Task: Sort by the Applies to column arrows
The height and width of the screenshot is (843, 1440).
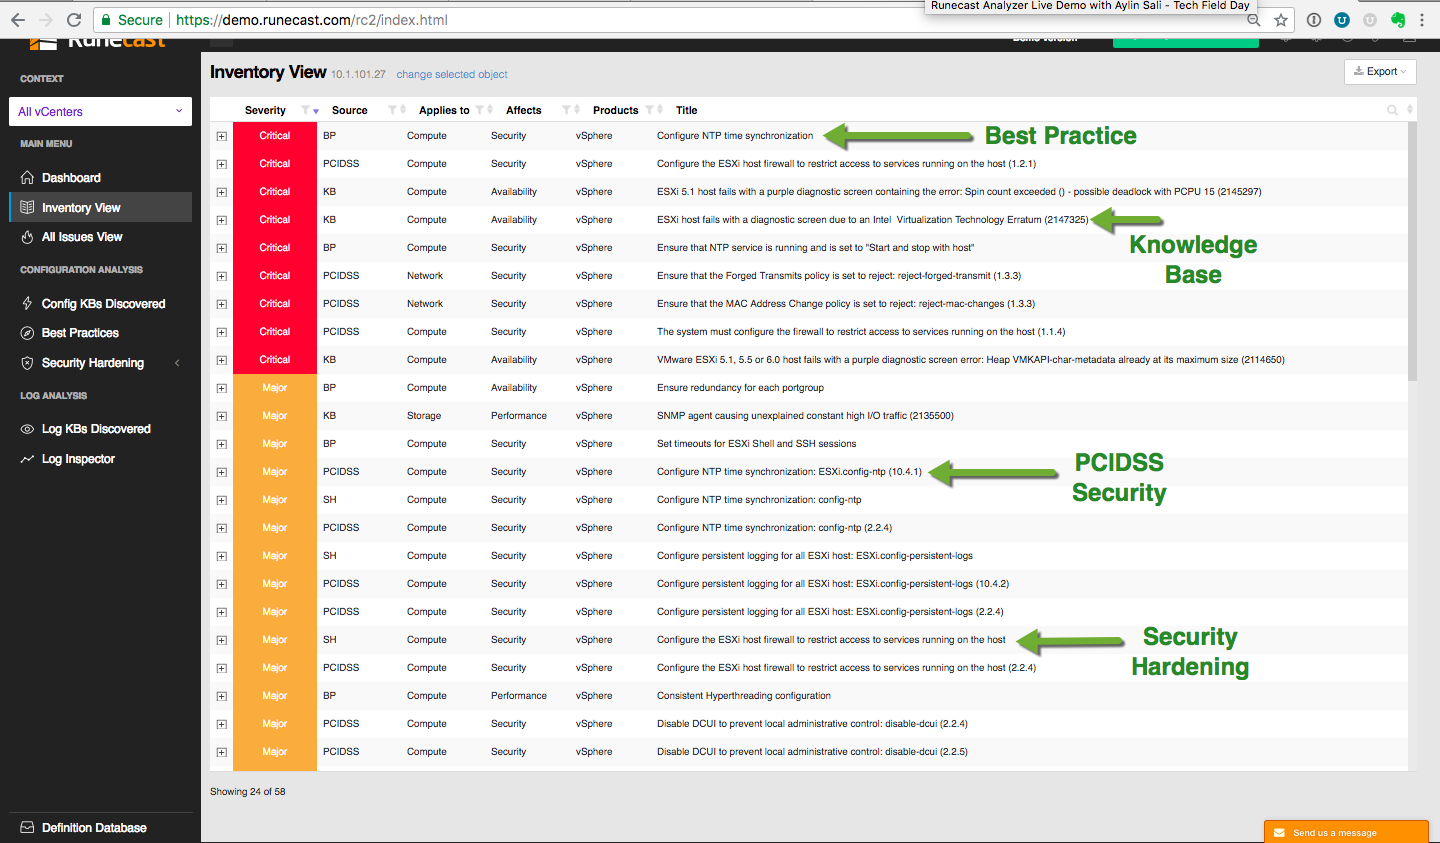Action: coord(490,110)
